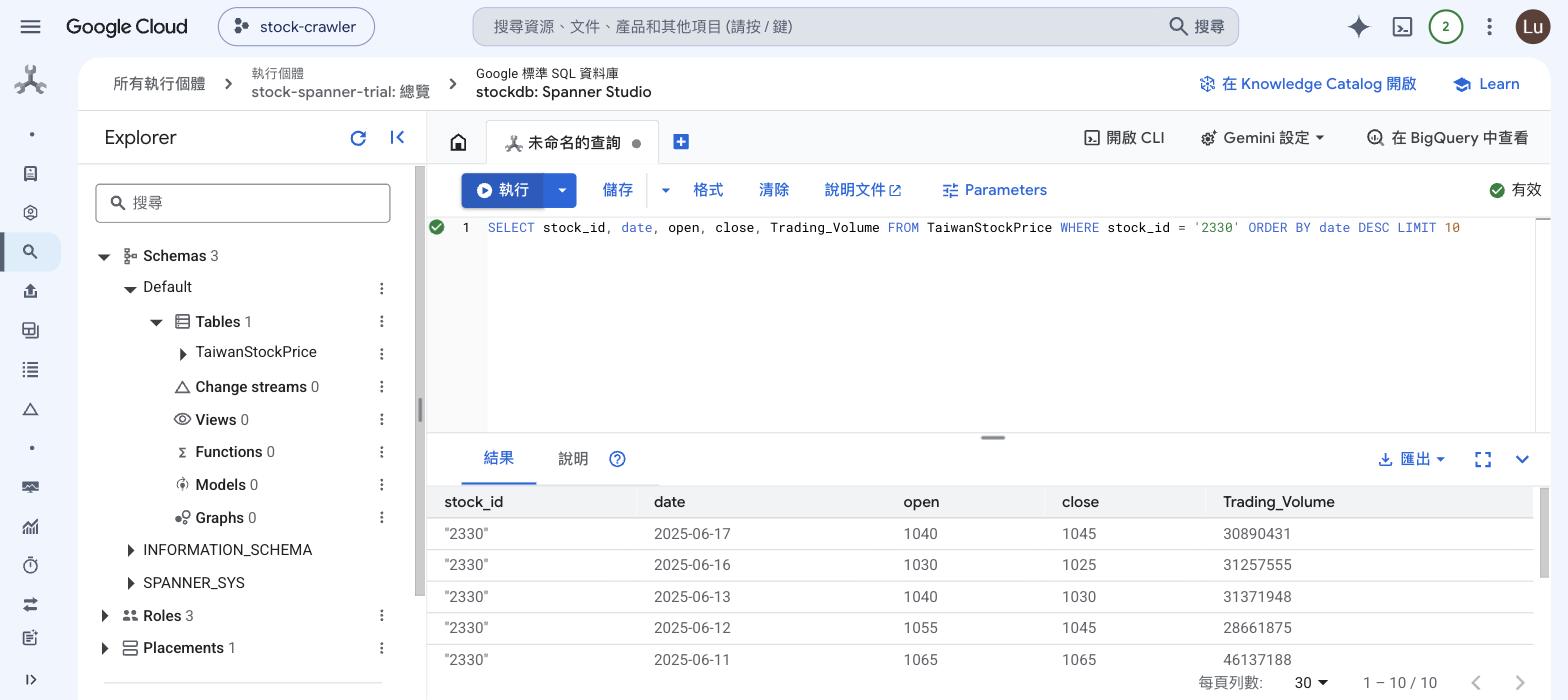The height and width of the screenshot is (700, 1568).
Task: Open results in full screen
Action: coord(1483,459)
